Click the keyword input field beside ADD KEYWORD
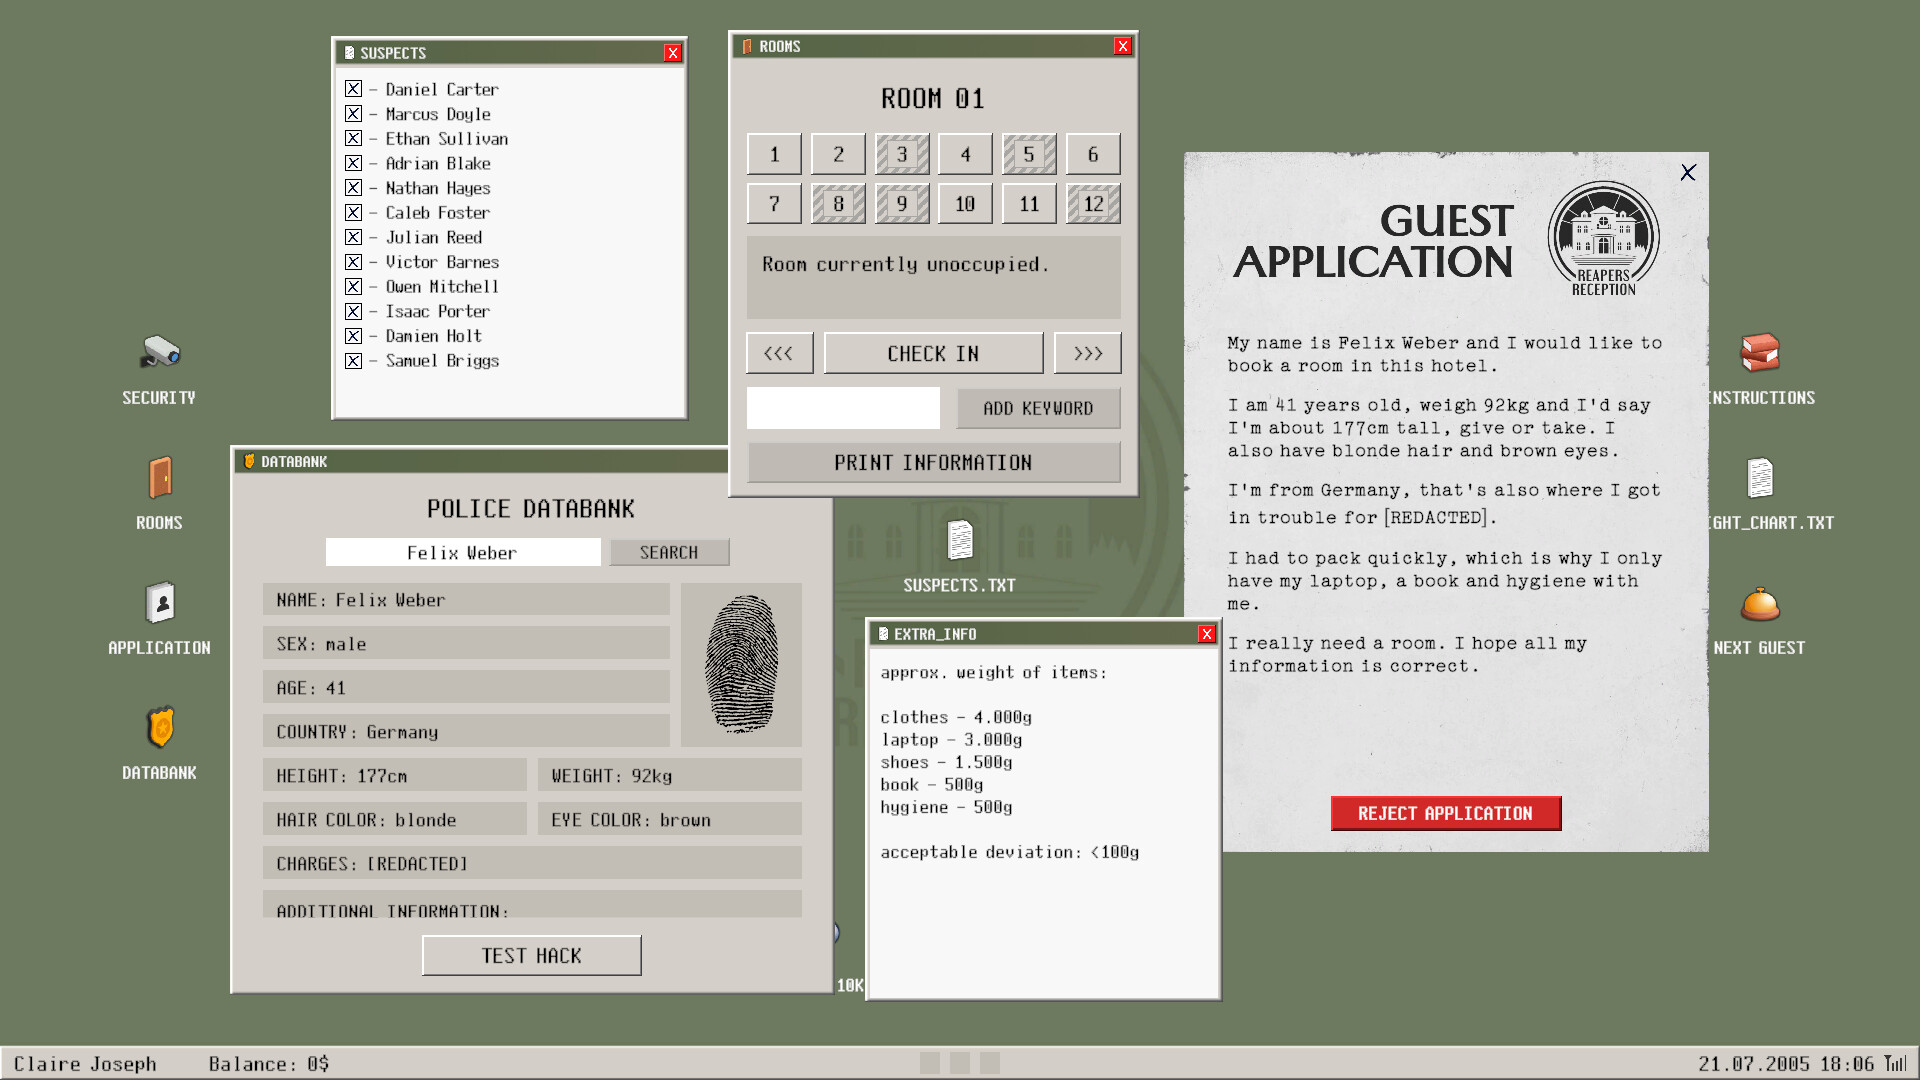Viewport: 1920px width, 1080px height. pos(843,408)
